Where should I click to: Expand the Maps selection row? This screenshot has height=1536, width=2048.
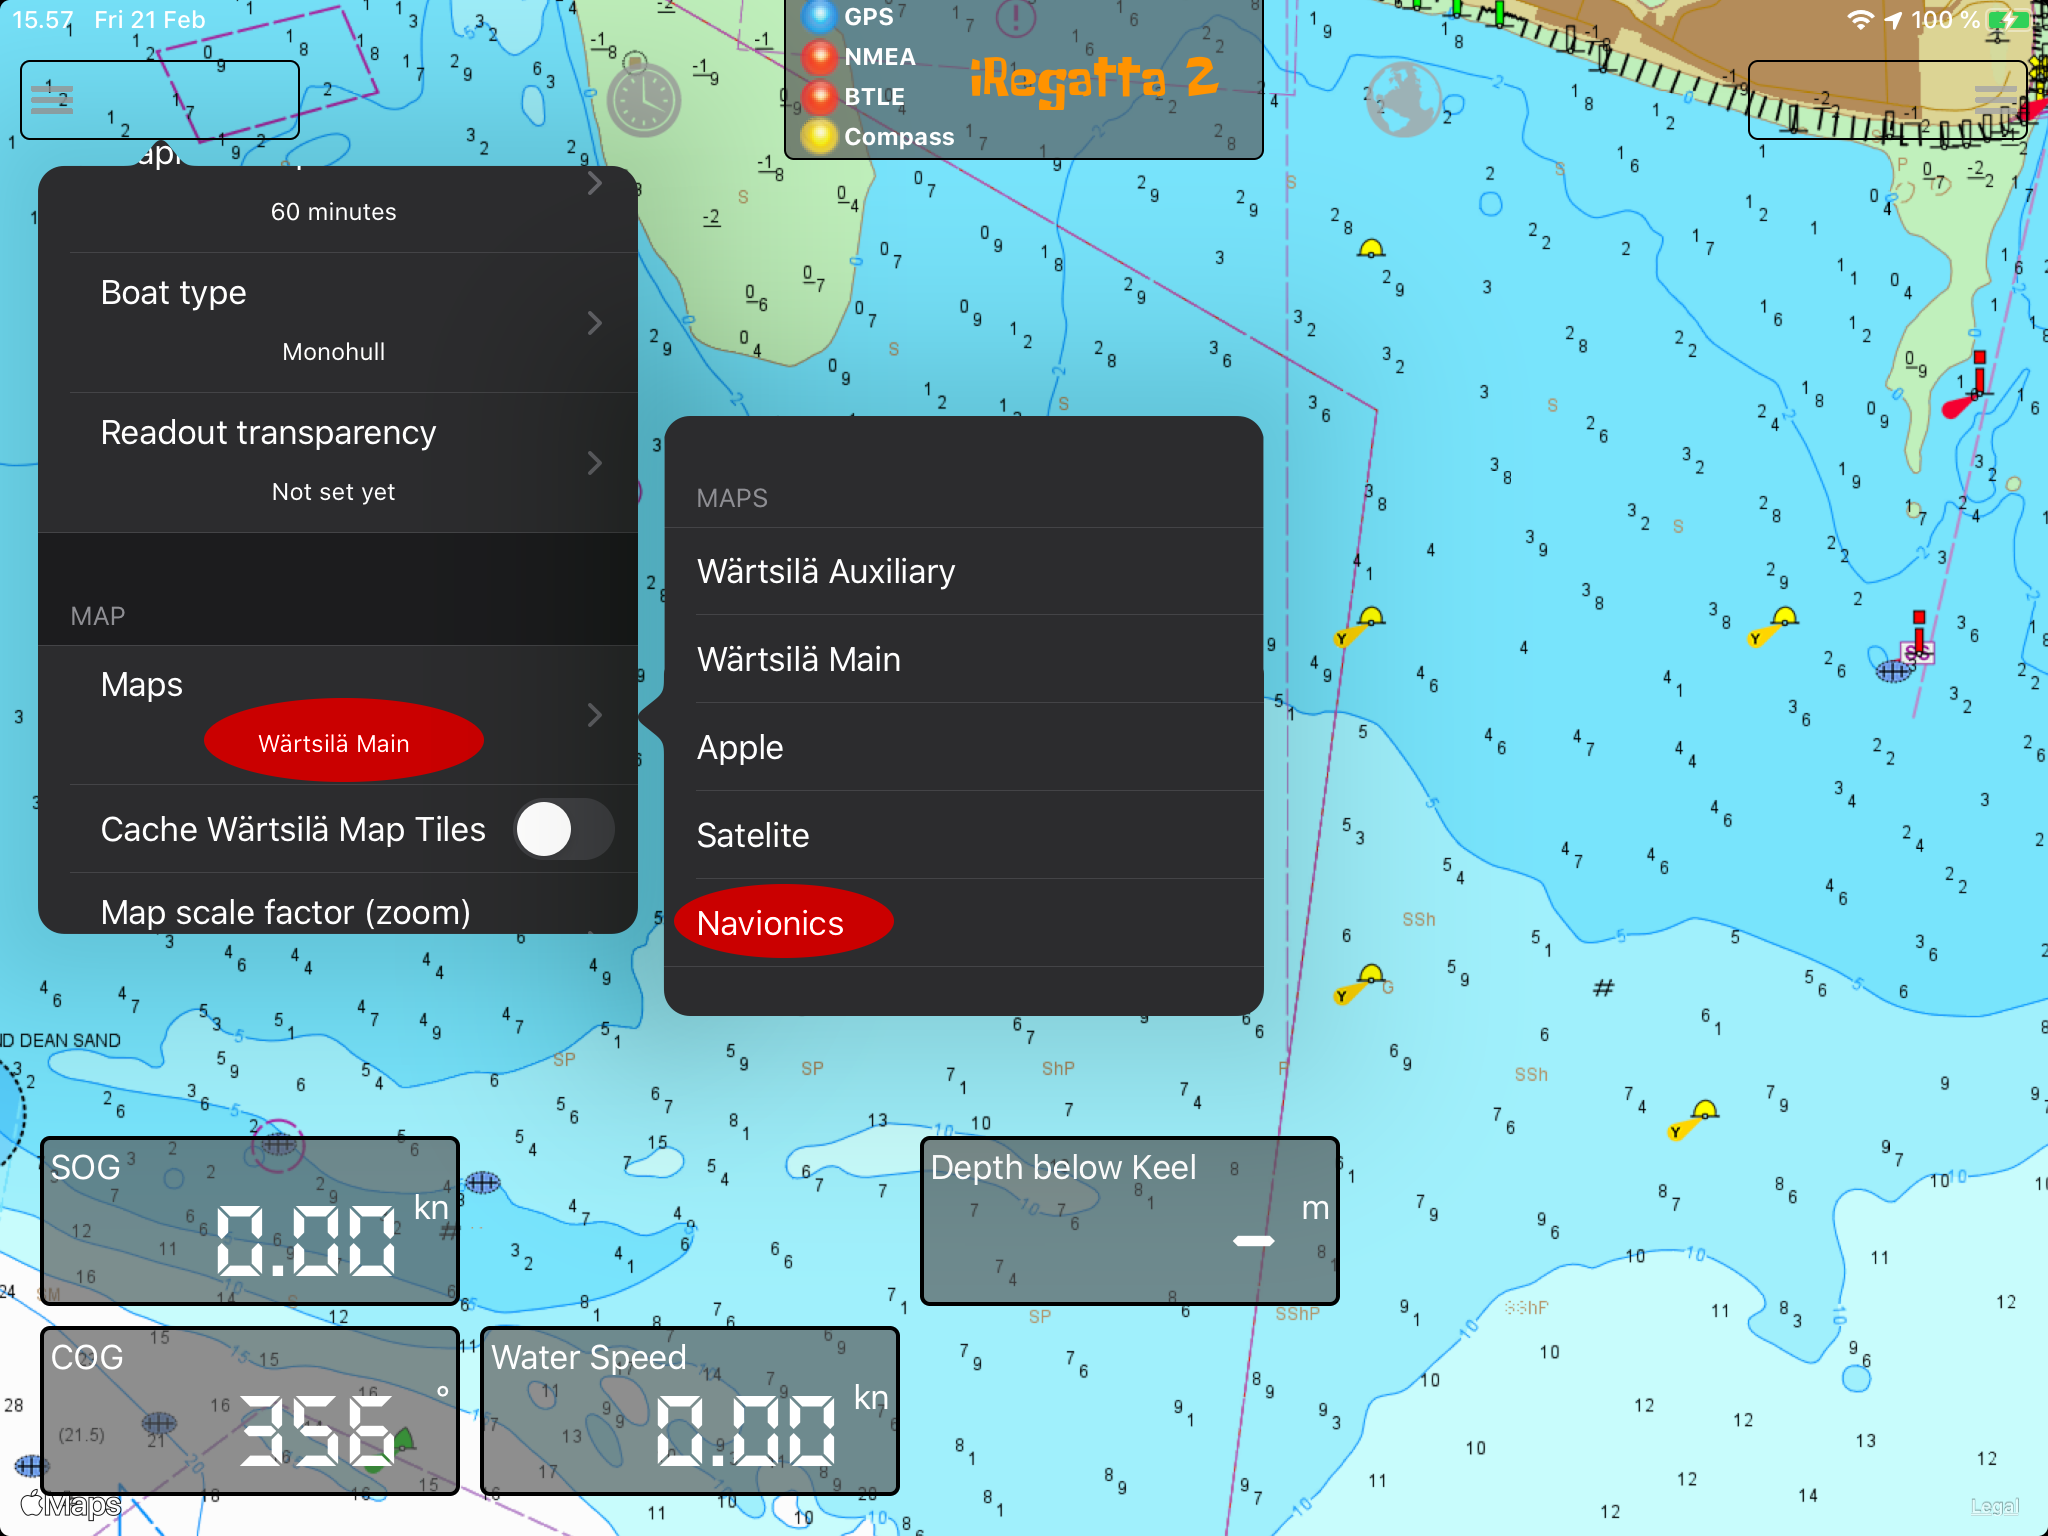[338, 714]
